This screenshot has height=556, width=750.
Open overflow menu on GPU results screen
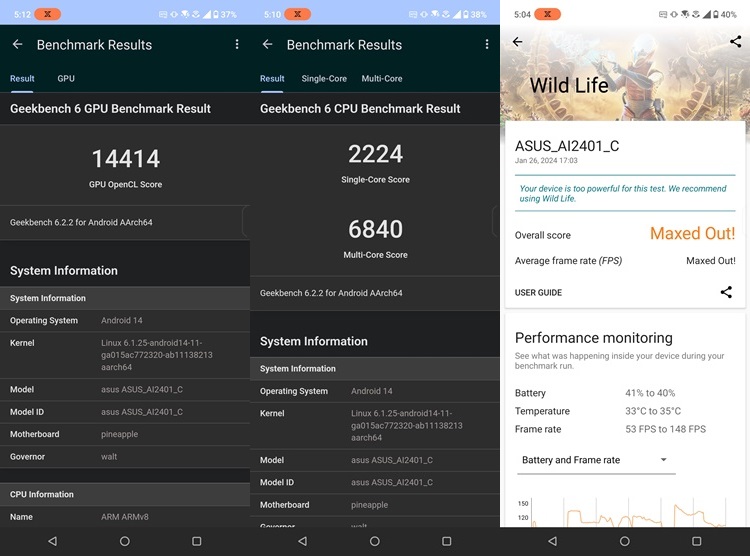[x=237, y=44]
